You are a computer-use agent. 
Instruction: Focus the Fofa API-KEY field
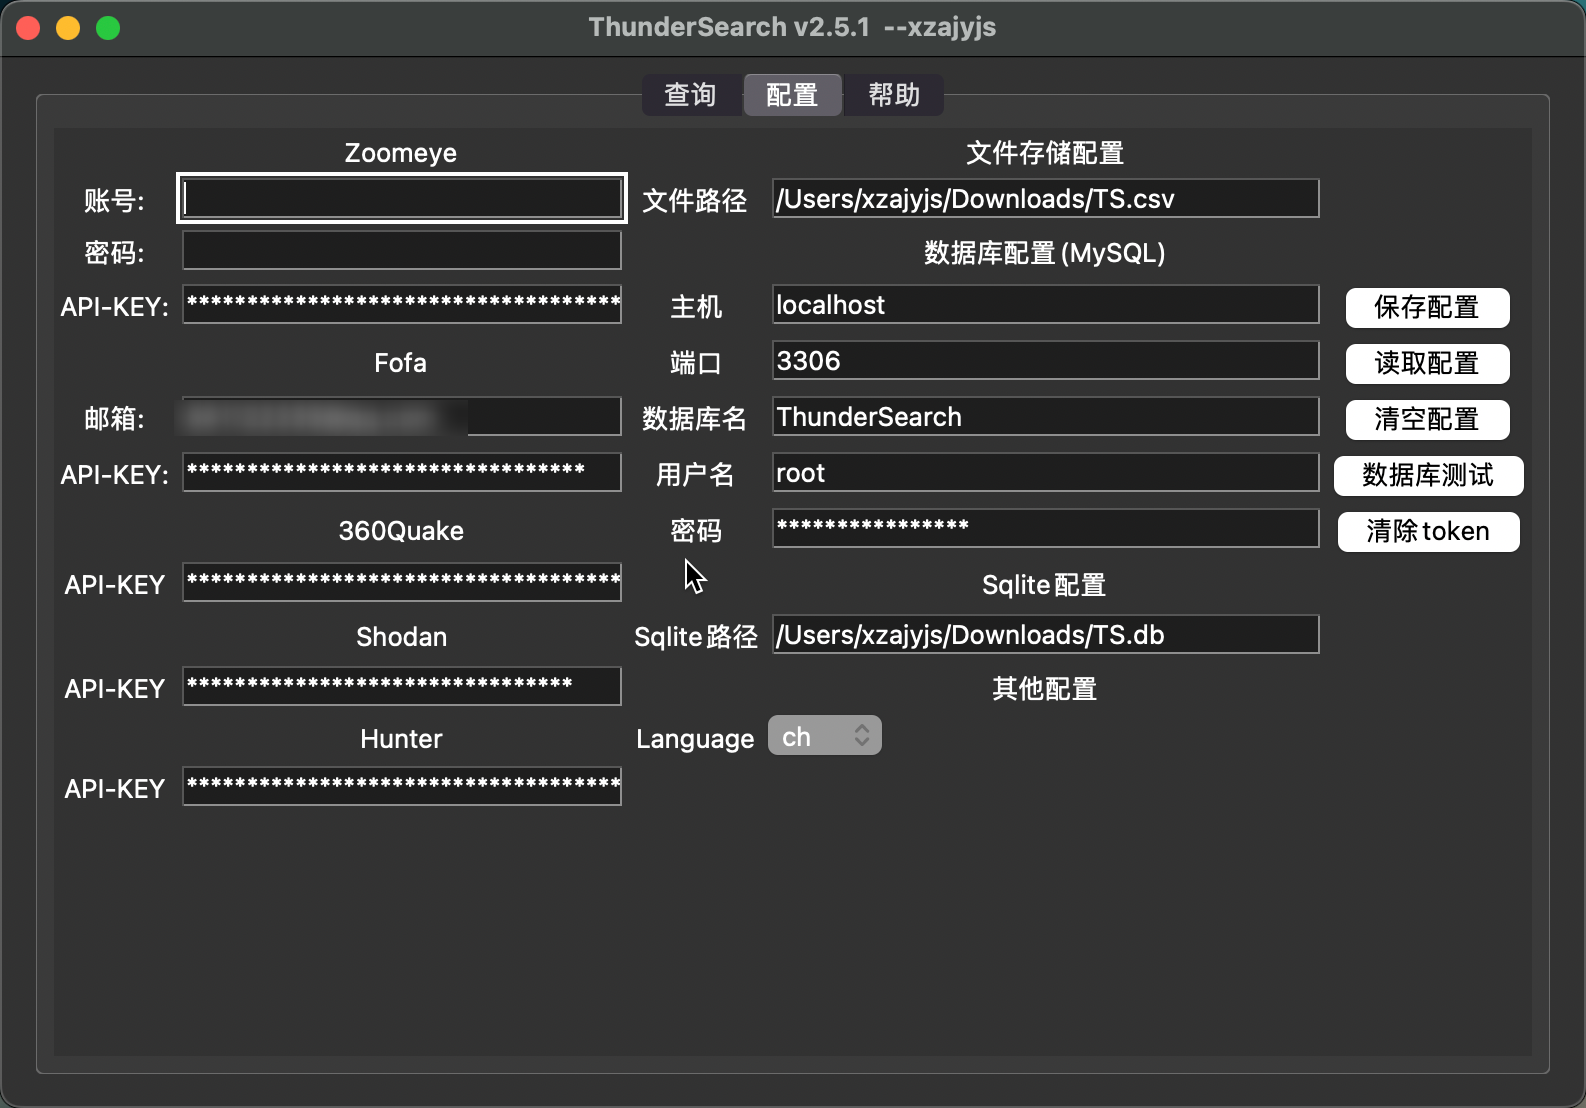[402, 472]
